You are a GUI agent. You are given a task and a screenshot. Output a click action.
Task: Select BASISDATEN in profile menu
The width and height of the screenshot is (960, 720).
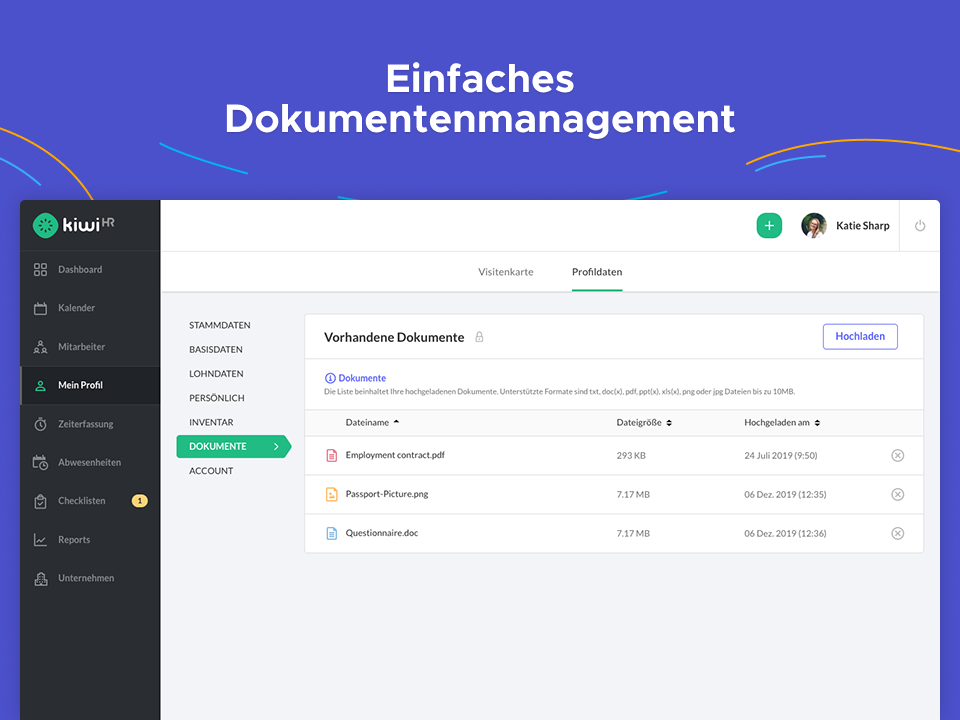click(x=216, y=350)
